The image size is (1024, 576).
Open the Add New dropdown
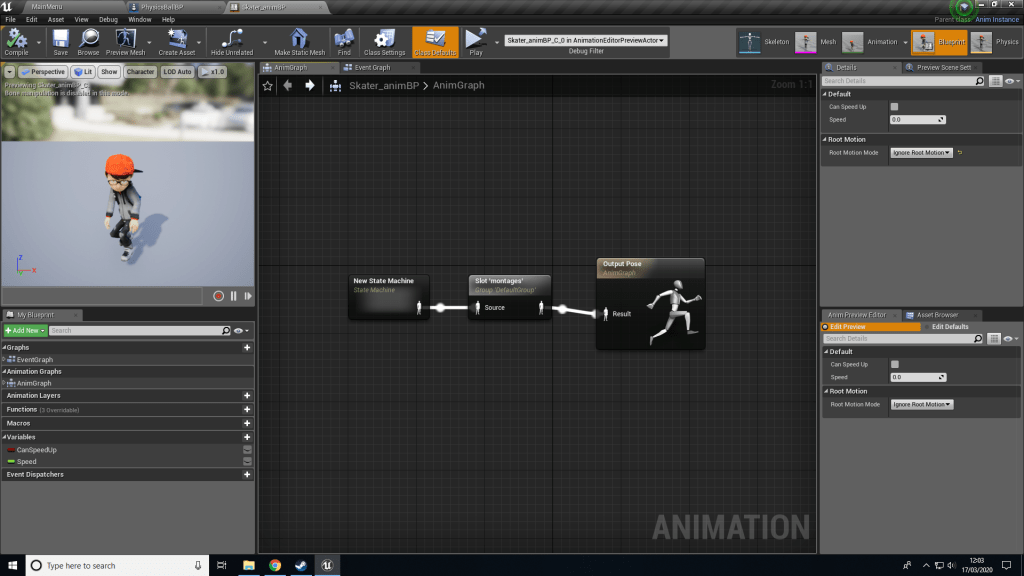[x=25, y=330]
